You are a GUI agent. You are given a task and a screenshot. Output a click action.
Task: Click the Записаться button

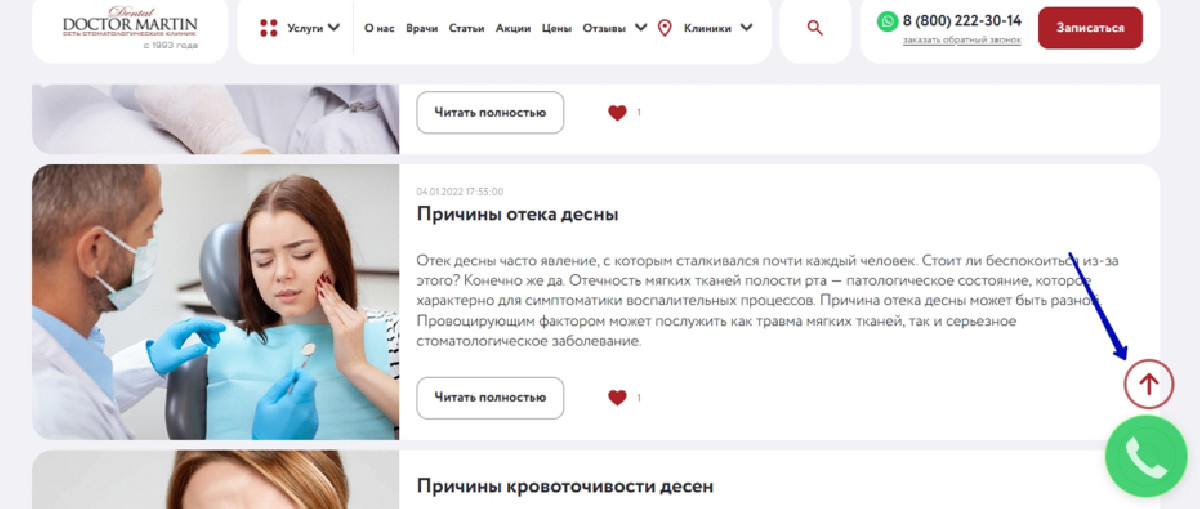(1090, 28)
